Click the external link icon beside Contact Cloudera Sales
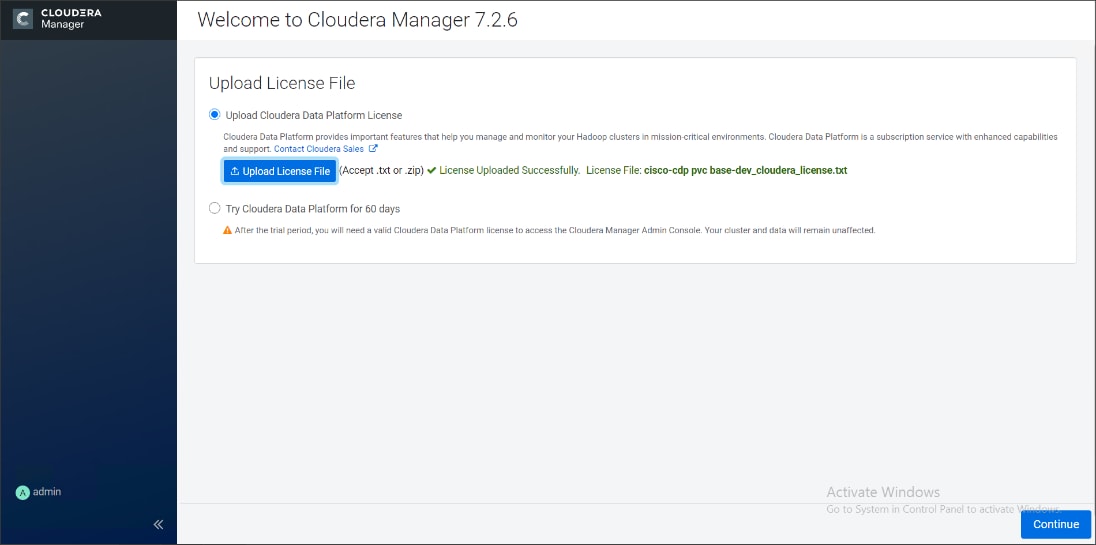1096x545 pixels. tap(373, 149)
